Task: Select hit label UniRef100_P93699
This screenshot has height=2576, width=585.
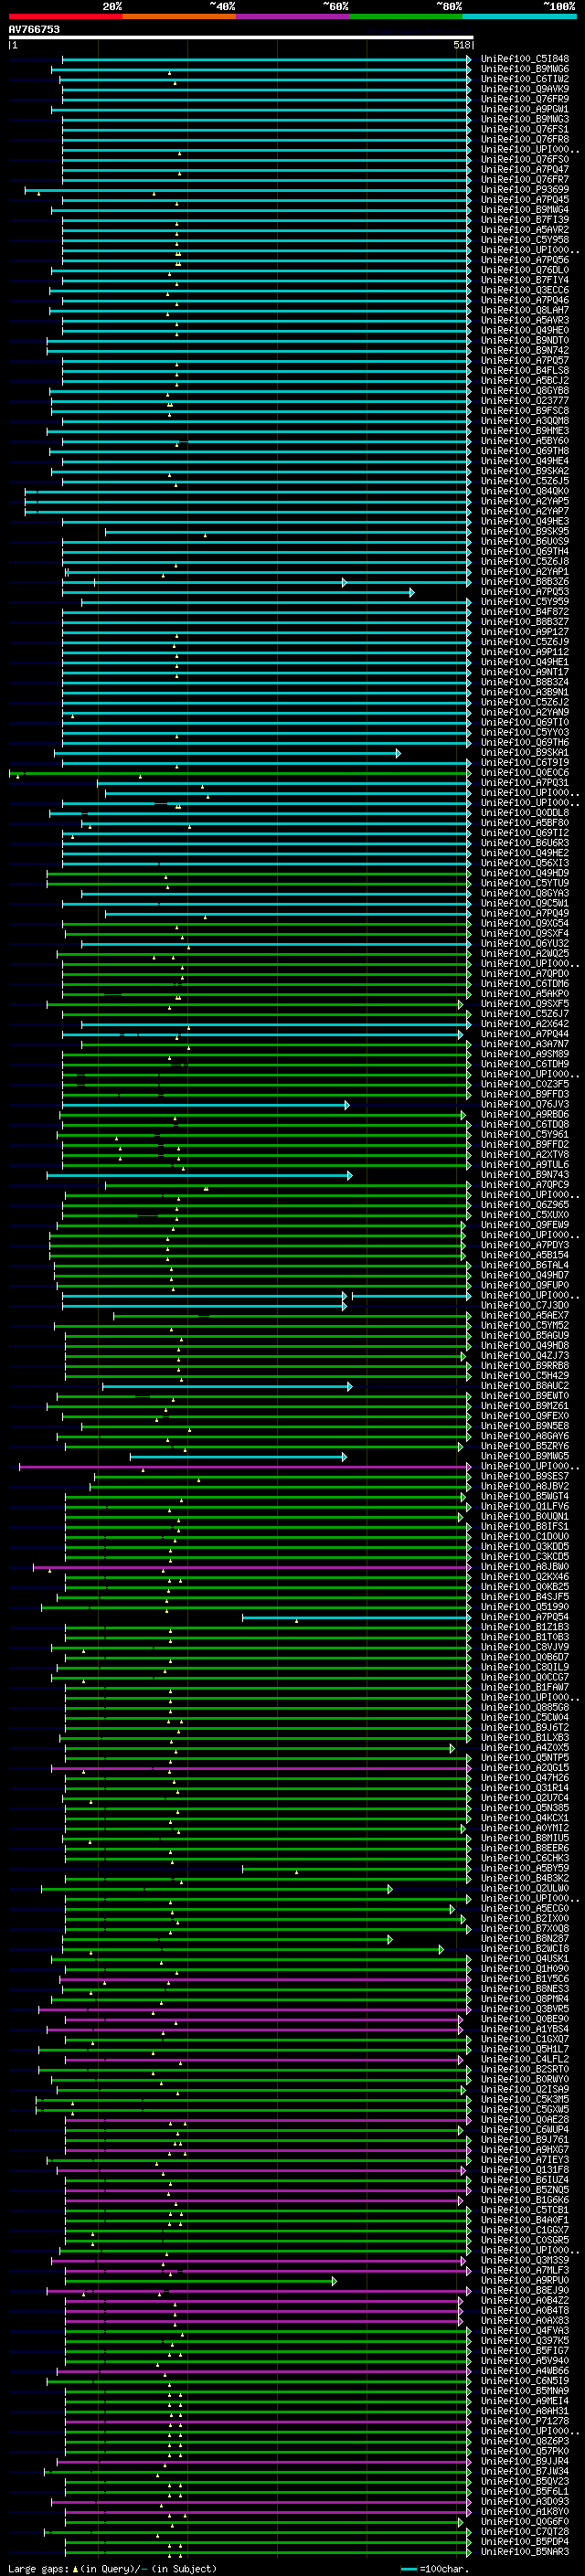Action: coord(525,190)
